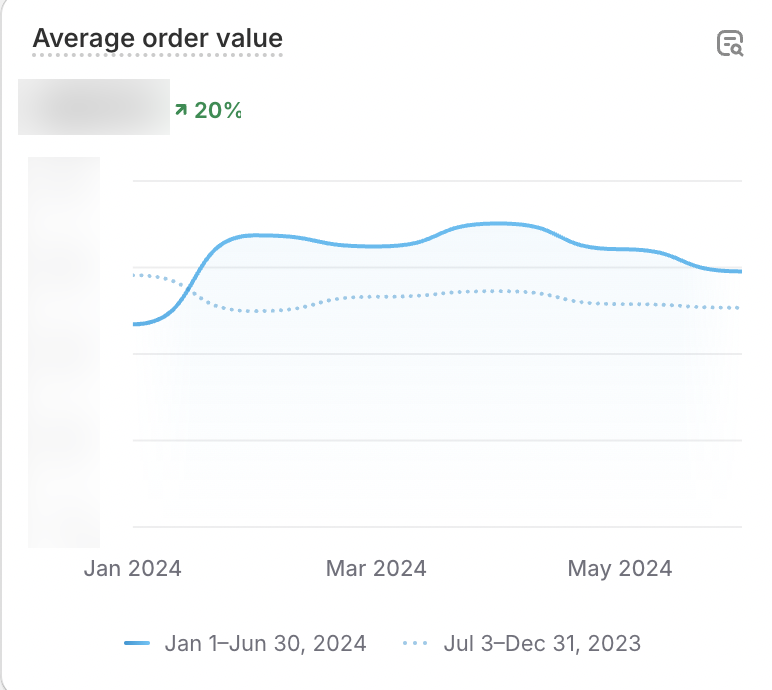Click the blurred average order value amount
The height and width of the screenshot is (690, 772).
pos(94,107)
